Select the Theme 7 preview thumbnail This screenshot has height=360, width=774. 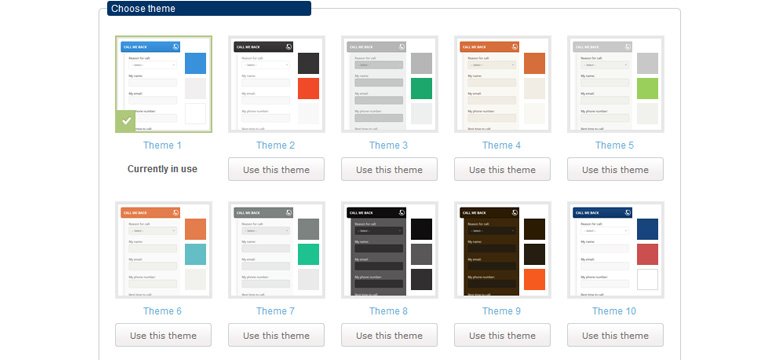coord(276,250)
